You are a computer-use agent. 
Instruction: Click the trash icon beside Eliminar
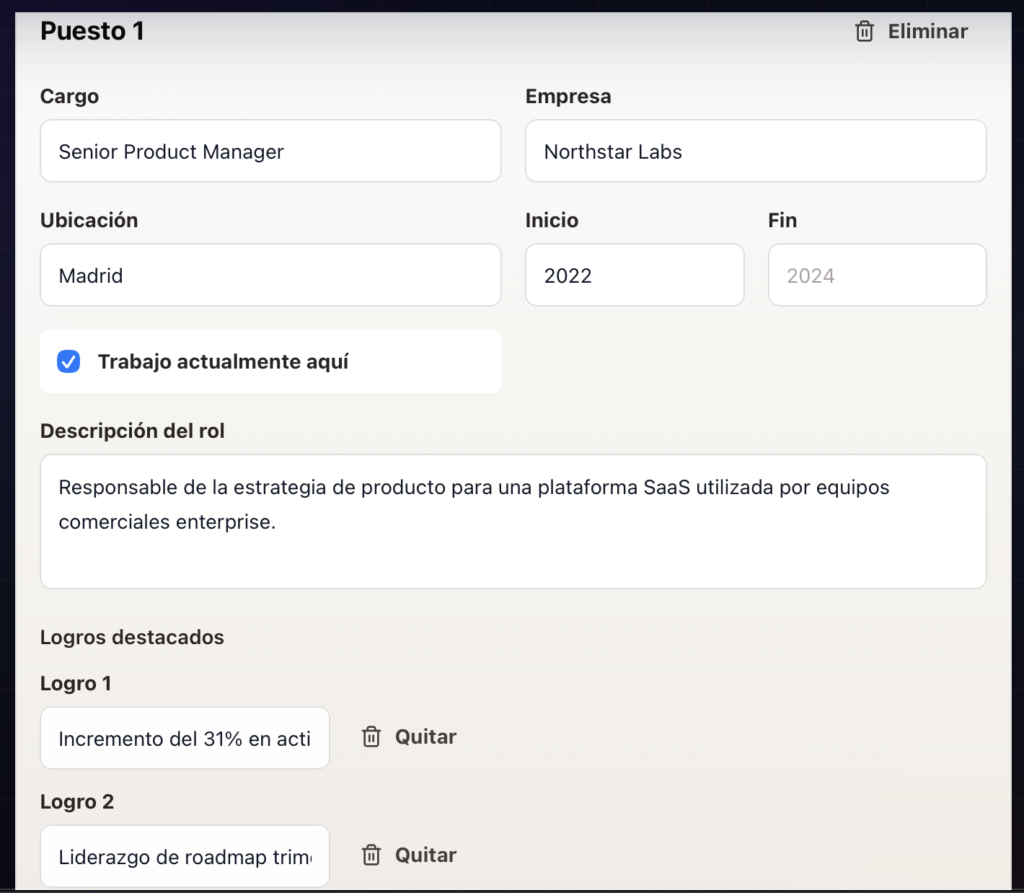click(864, 31)
